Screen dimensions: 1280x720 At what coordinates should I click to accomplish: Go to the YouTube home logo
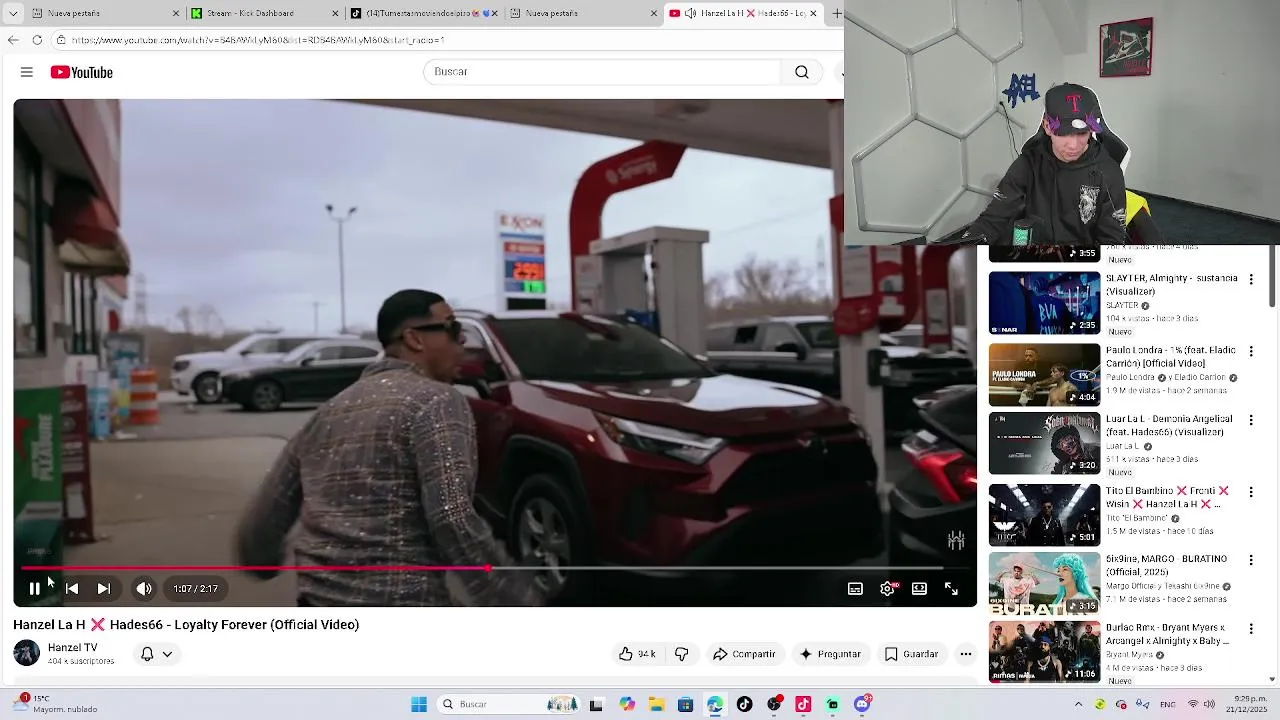[82, 72]
